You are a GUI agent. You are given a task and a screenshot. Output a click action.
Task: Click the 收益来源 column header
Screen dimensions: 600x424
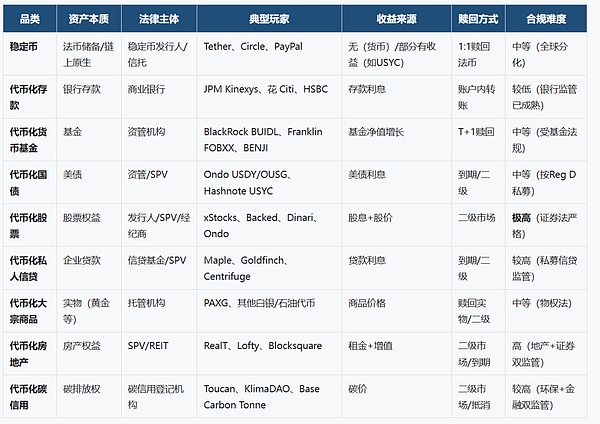(x=396, y=18)
